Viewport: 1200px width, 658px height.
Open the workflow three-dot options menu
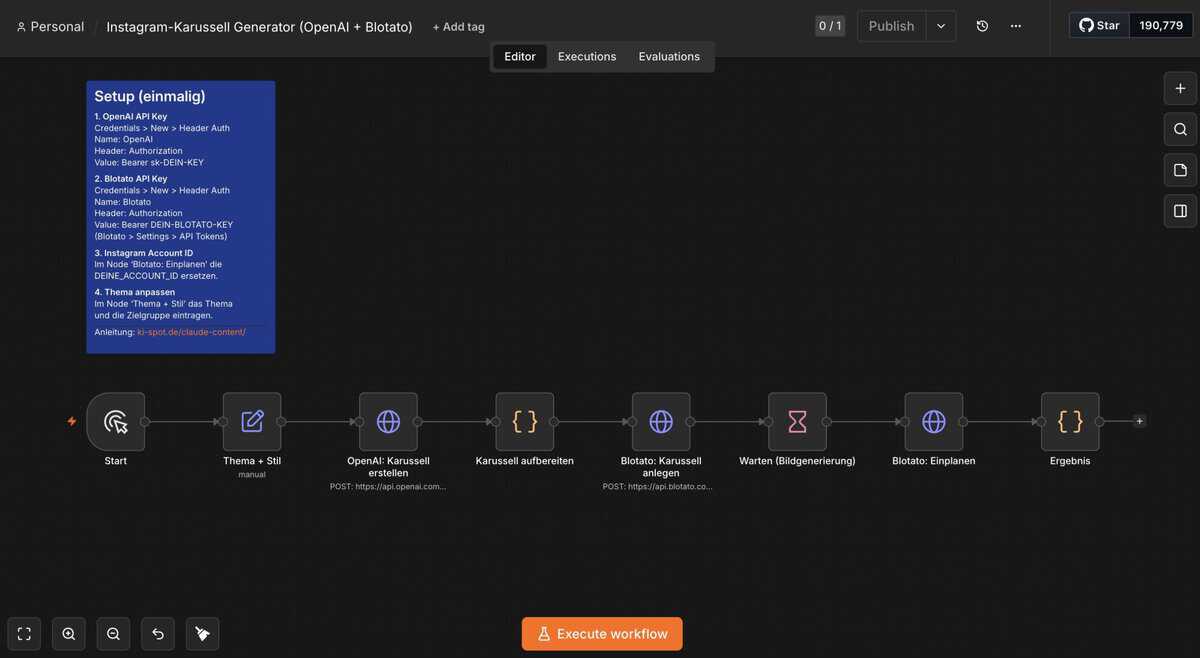coord(1016,26)
